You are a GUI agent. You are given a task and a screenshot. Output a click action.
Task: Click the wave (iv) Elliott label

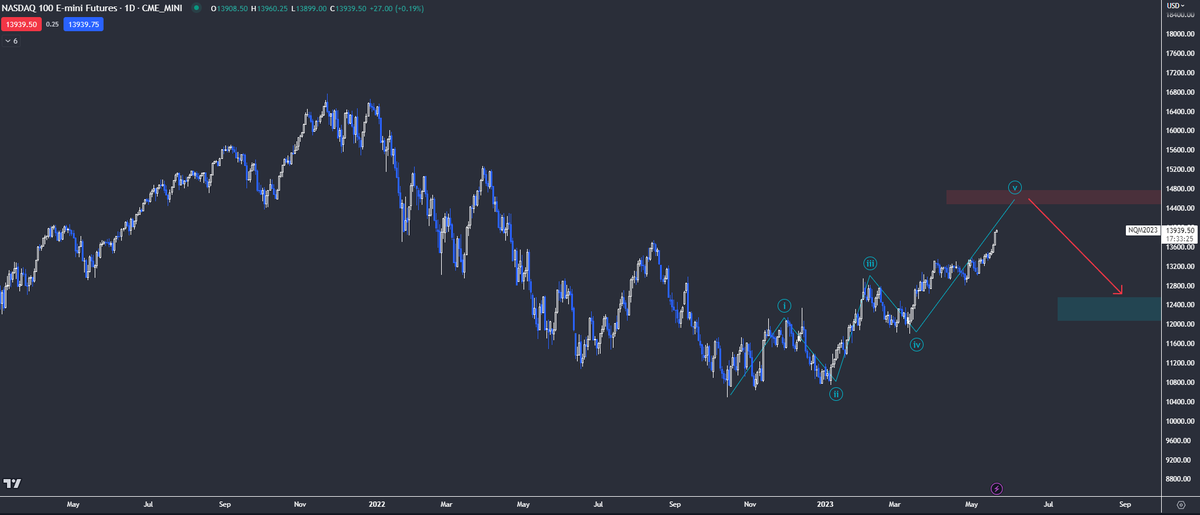pos(916,344)
